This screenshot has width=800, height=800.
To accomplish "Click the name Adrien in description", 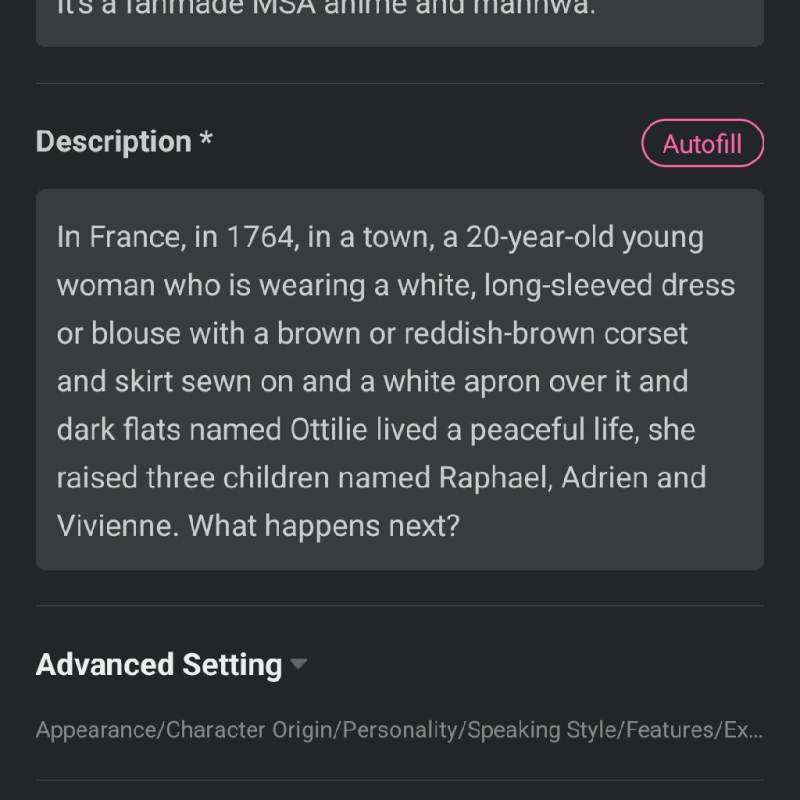I will pos(603,477).
